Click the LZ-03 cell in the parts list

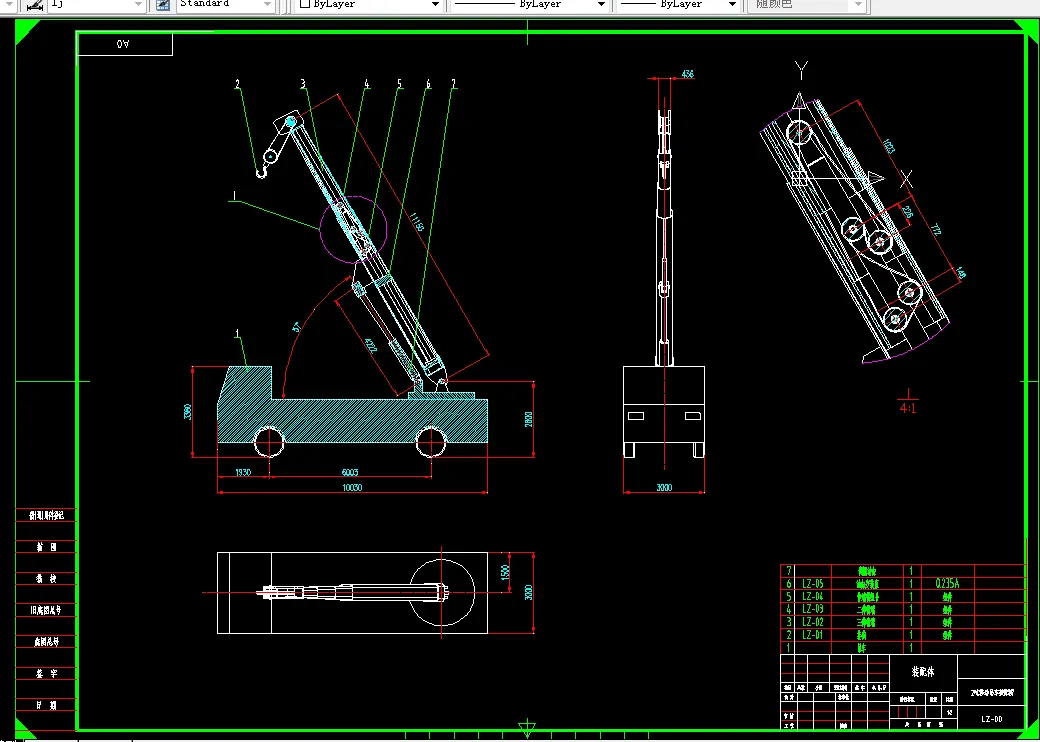[x=812, y=609]
